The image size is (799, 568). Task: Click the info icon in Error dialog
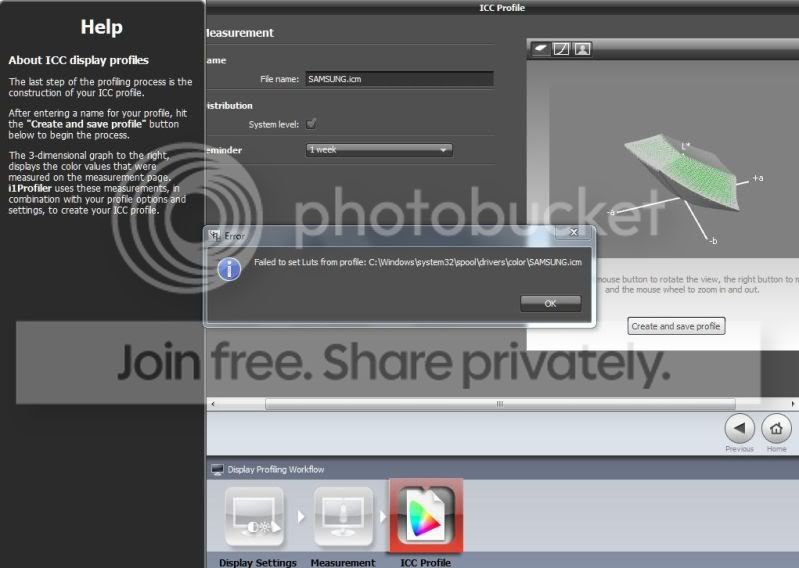[x=229, y=267]
